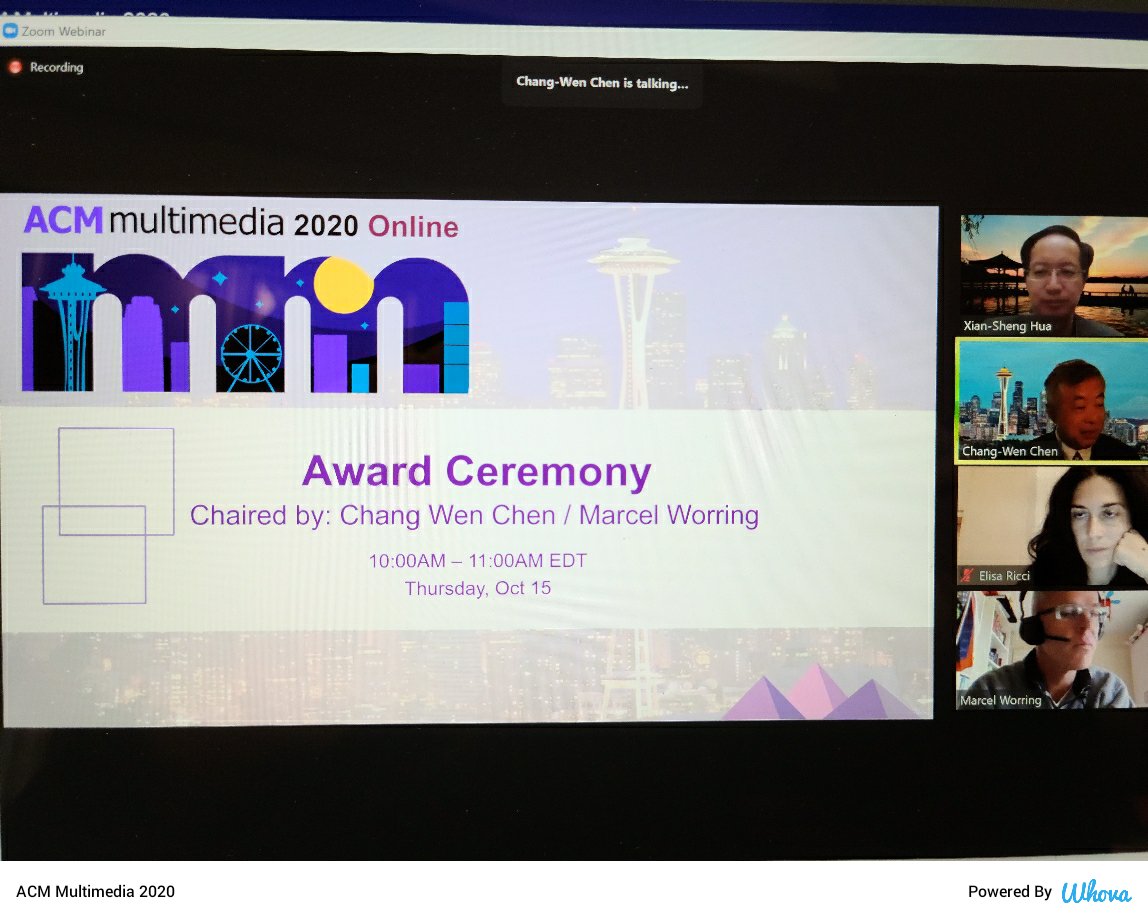Click the colorful 'mm' Seattle skyline logo
Image resolution: width=1148 pixels, height=921 pixels.
(x=245, y=323)
